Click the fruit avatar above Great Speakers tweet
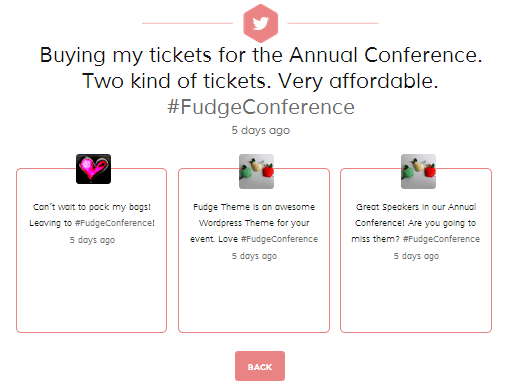 418,171
